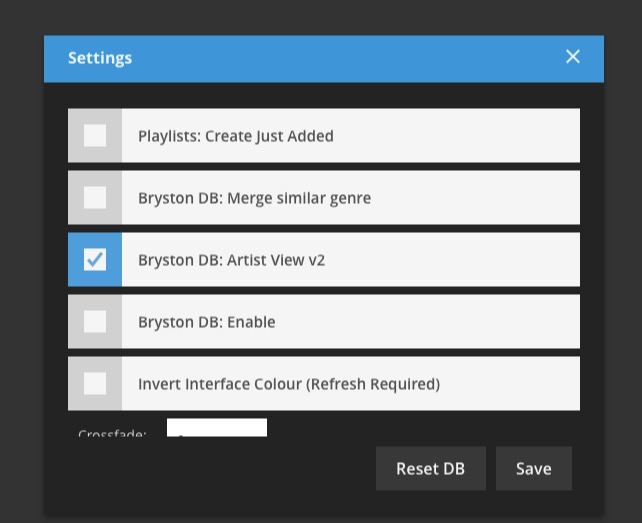Click the blue highlighted cell around the checkmark
Screen dimensions: 642x523
pos(95,260)
